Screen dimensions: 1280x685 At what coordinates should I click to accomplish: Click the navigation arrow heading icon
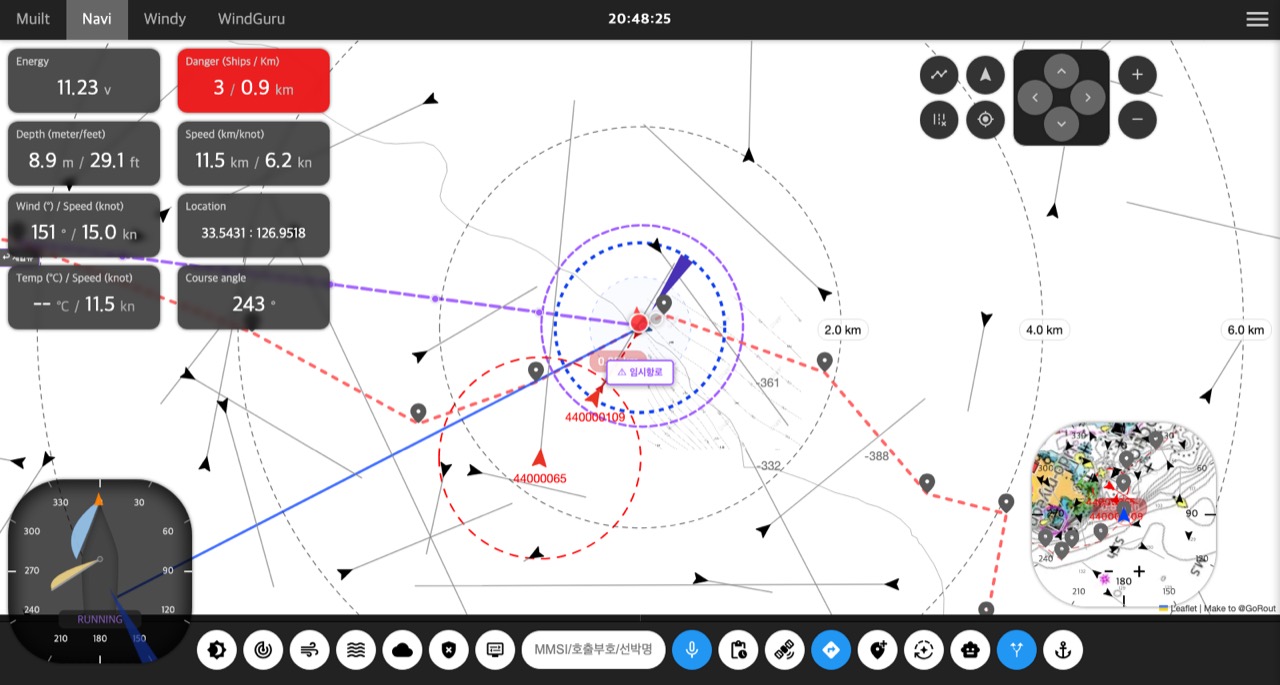(985, 74)
